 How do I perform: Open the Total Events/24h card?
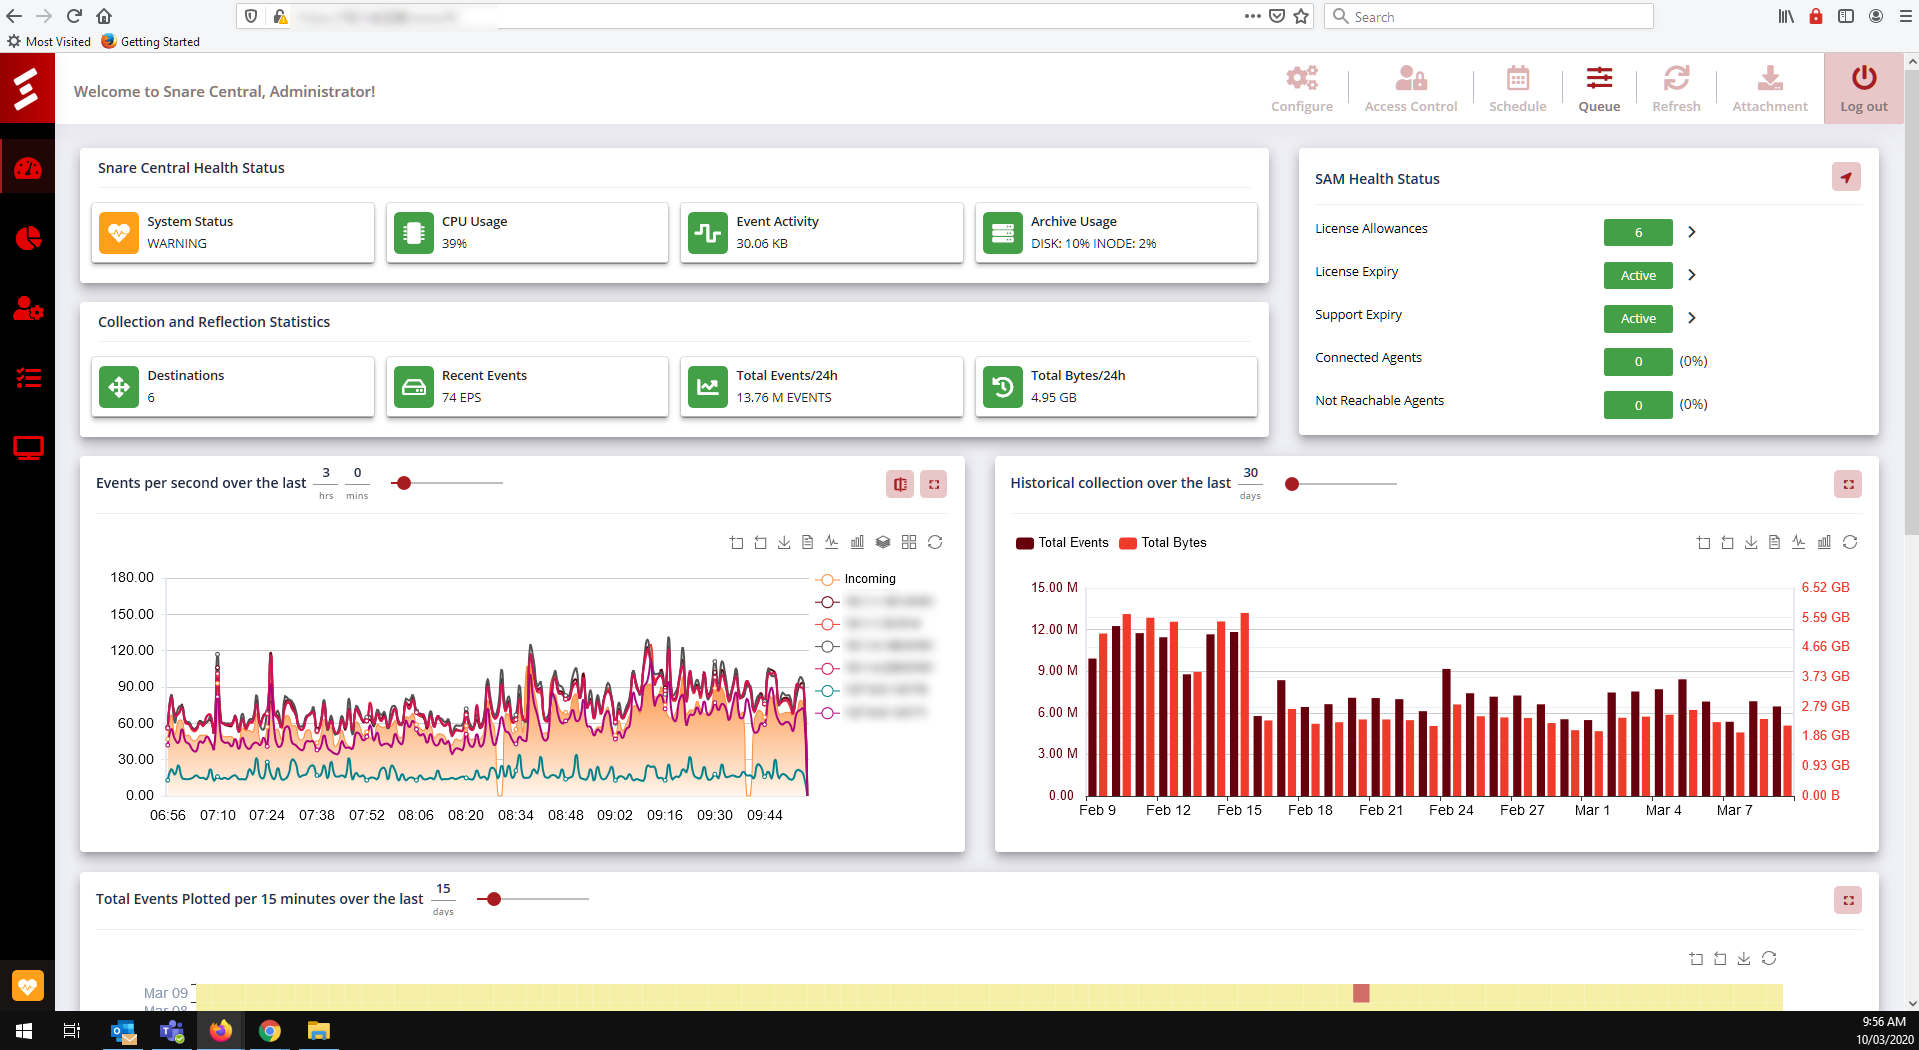pos(822,387)
